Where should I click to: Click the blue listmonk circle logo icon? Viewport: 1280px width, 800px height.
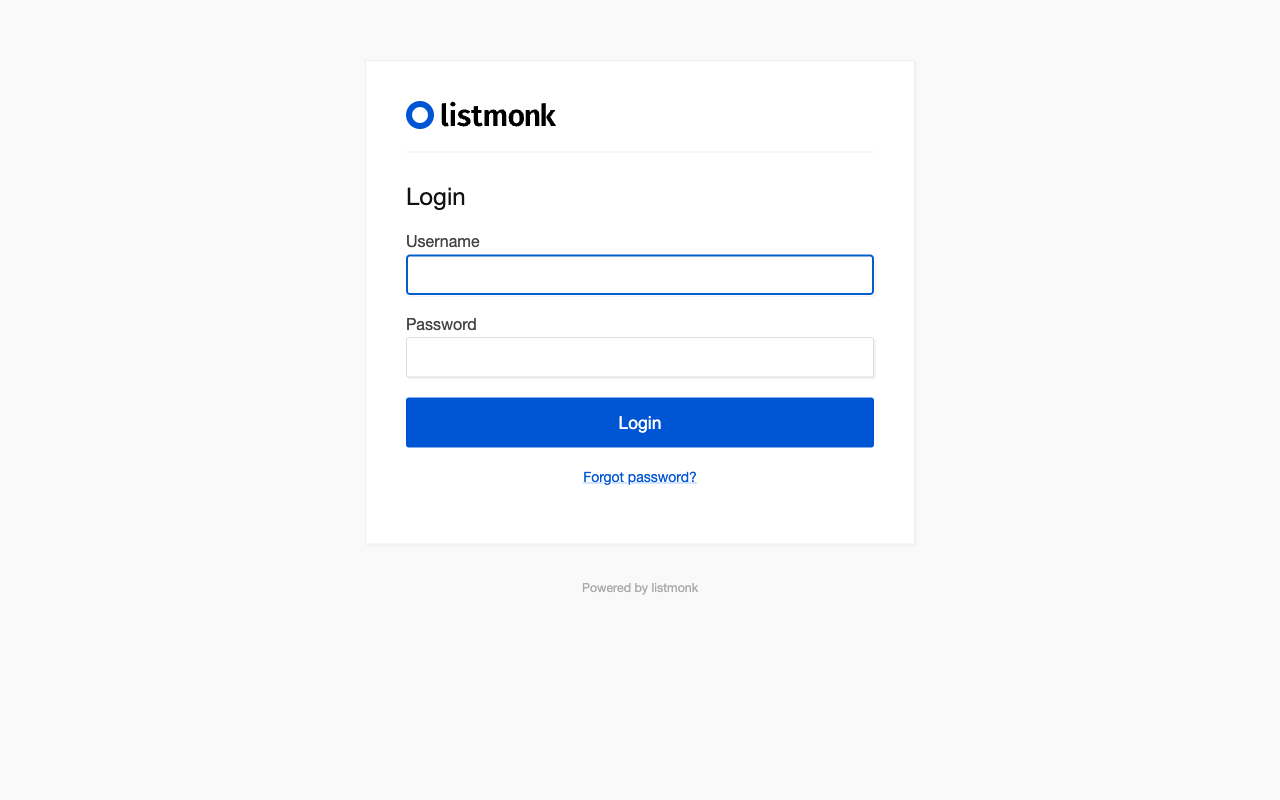(420, 115)
